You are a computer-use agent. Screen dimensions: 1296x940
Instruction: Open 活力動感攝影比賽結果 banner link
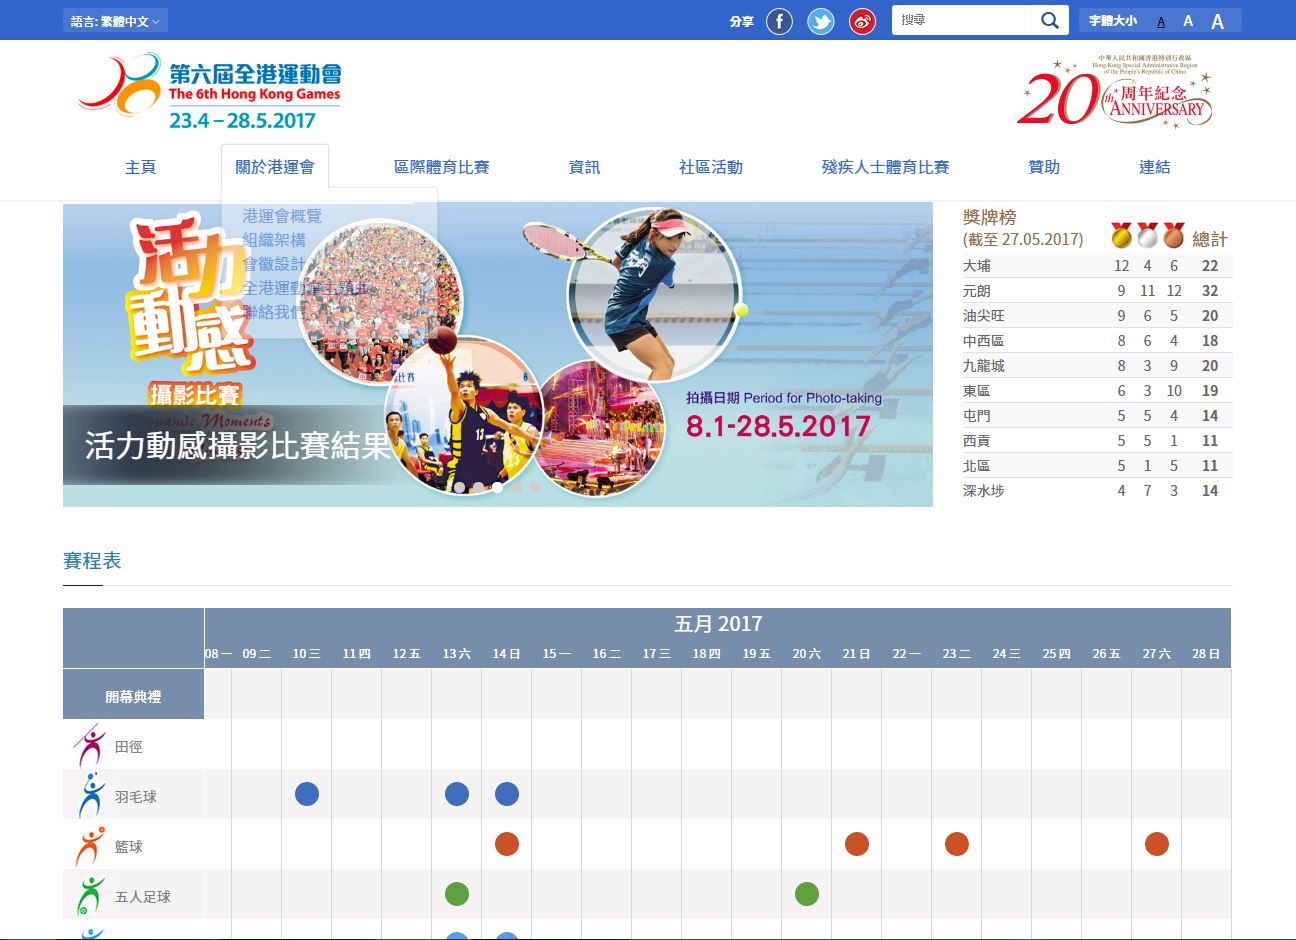click(237, 445)
